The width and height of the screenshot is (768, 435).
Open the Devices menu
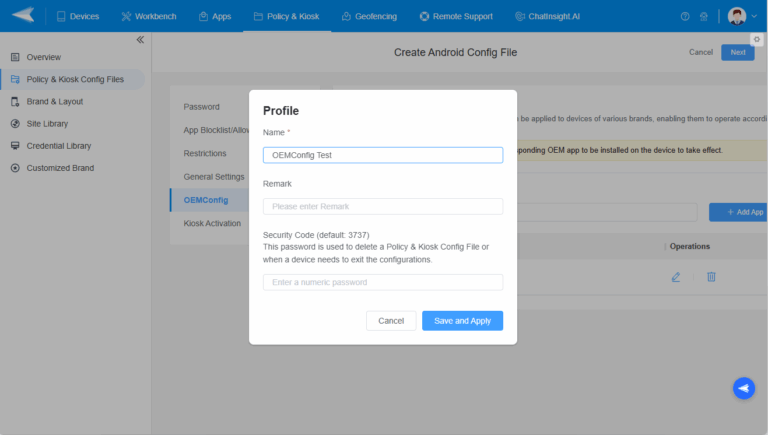tap(78, 16)
